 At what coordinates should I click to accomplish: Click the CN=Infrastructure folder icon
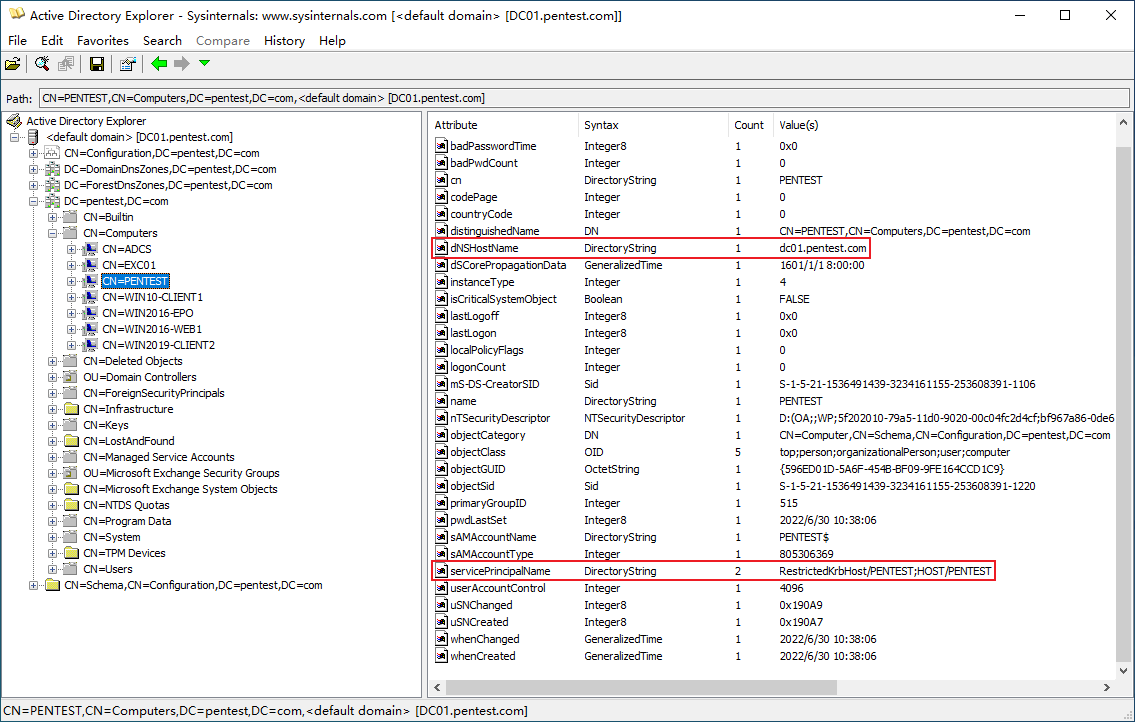pyautogui.click(x=71, y=408)
